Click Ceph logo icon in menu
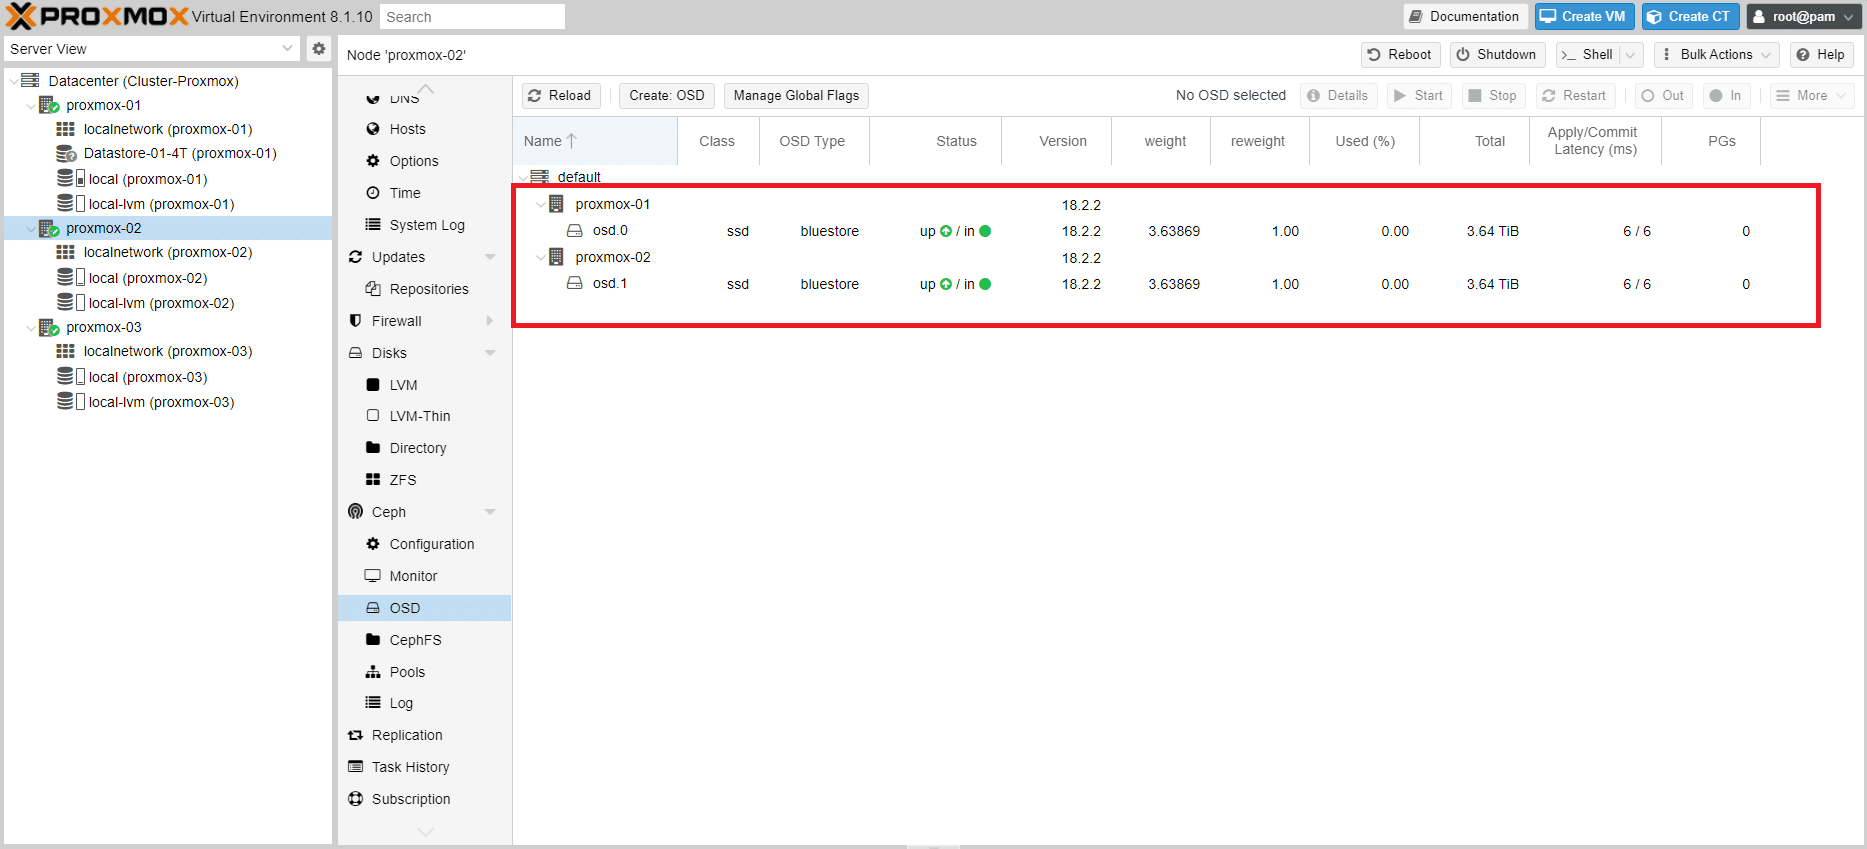Screen dimensions: 1867x849 pyautogui.click(x=355, y=512)
